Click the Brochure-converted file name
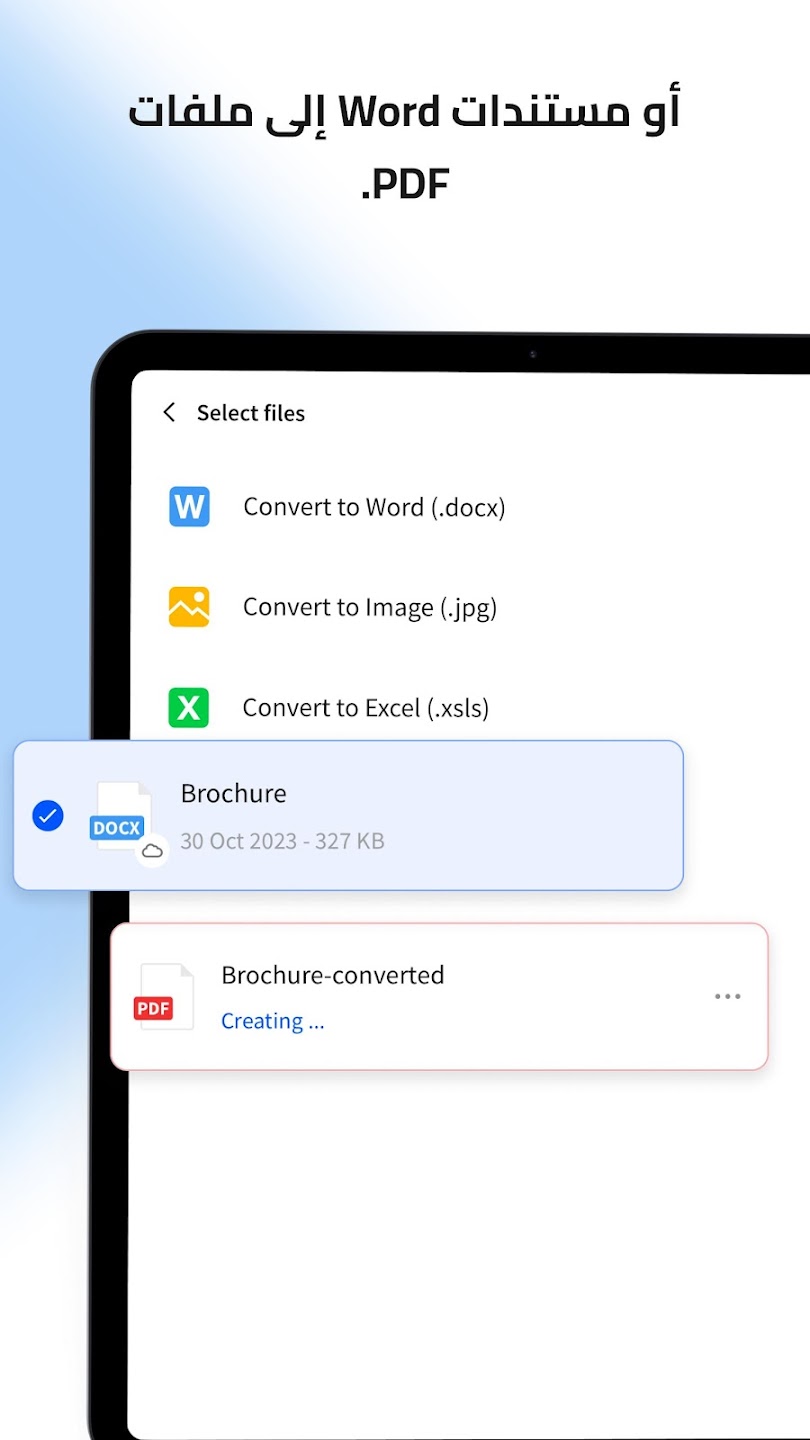 click(x=332, y=975)
